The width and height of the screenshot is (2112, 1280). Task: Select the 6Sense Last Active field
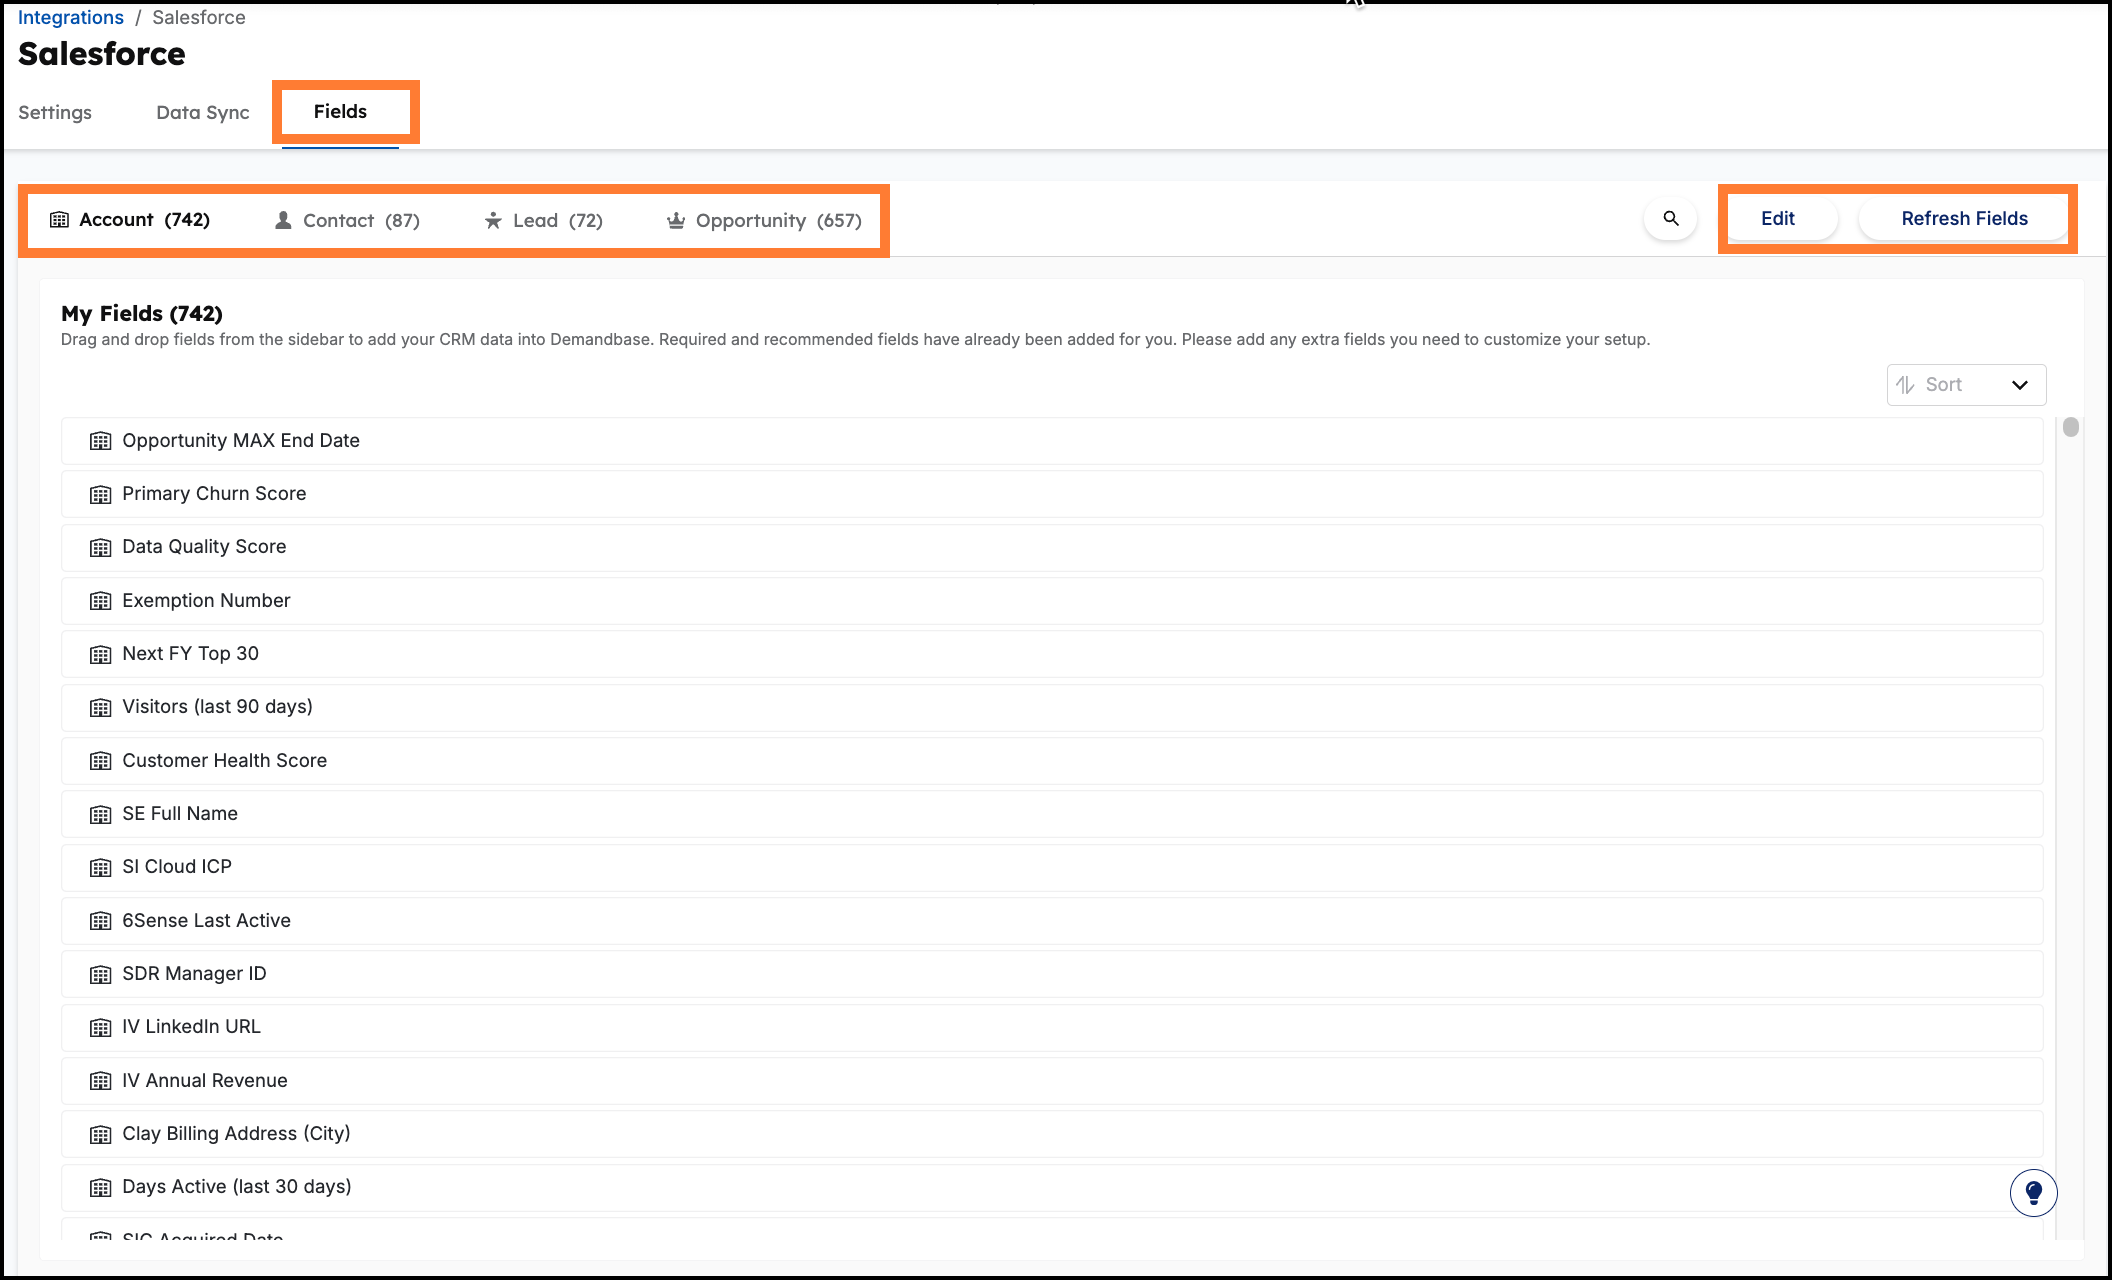[x=1052, y=921]
